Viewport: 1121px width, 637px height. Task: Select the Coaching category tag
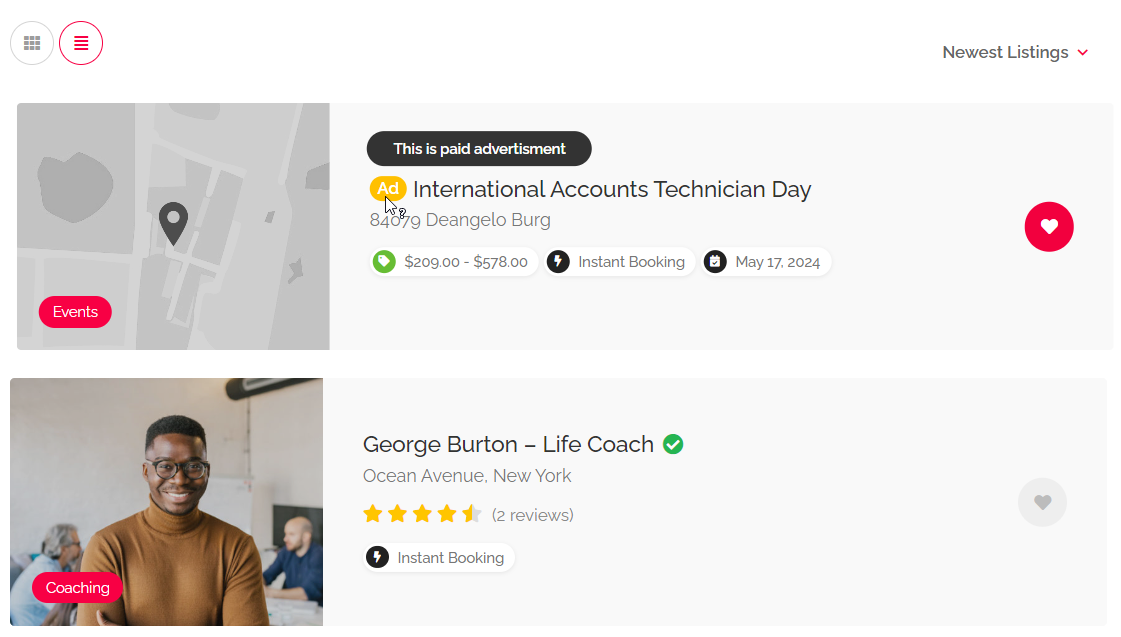77,588
